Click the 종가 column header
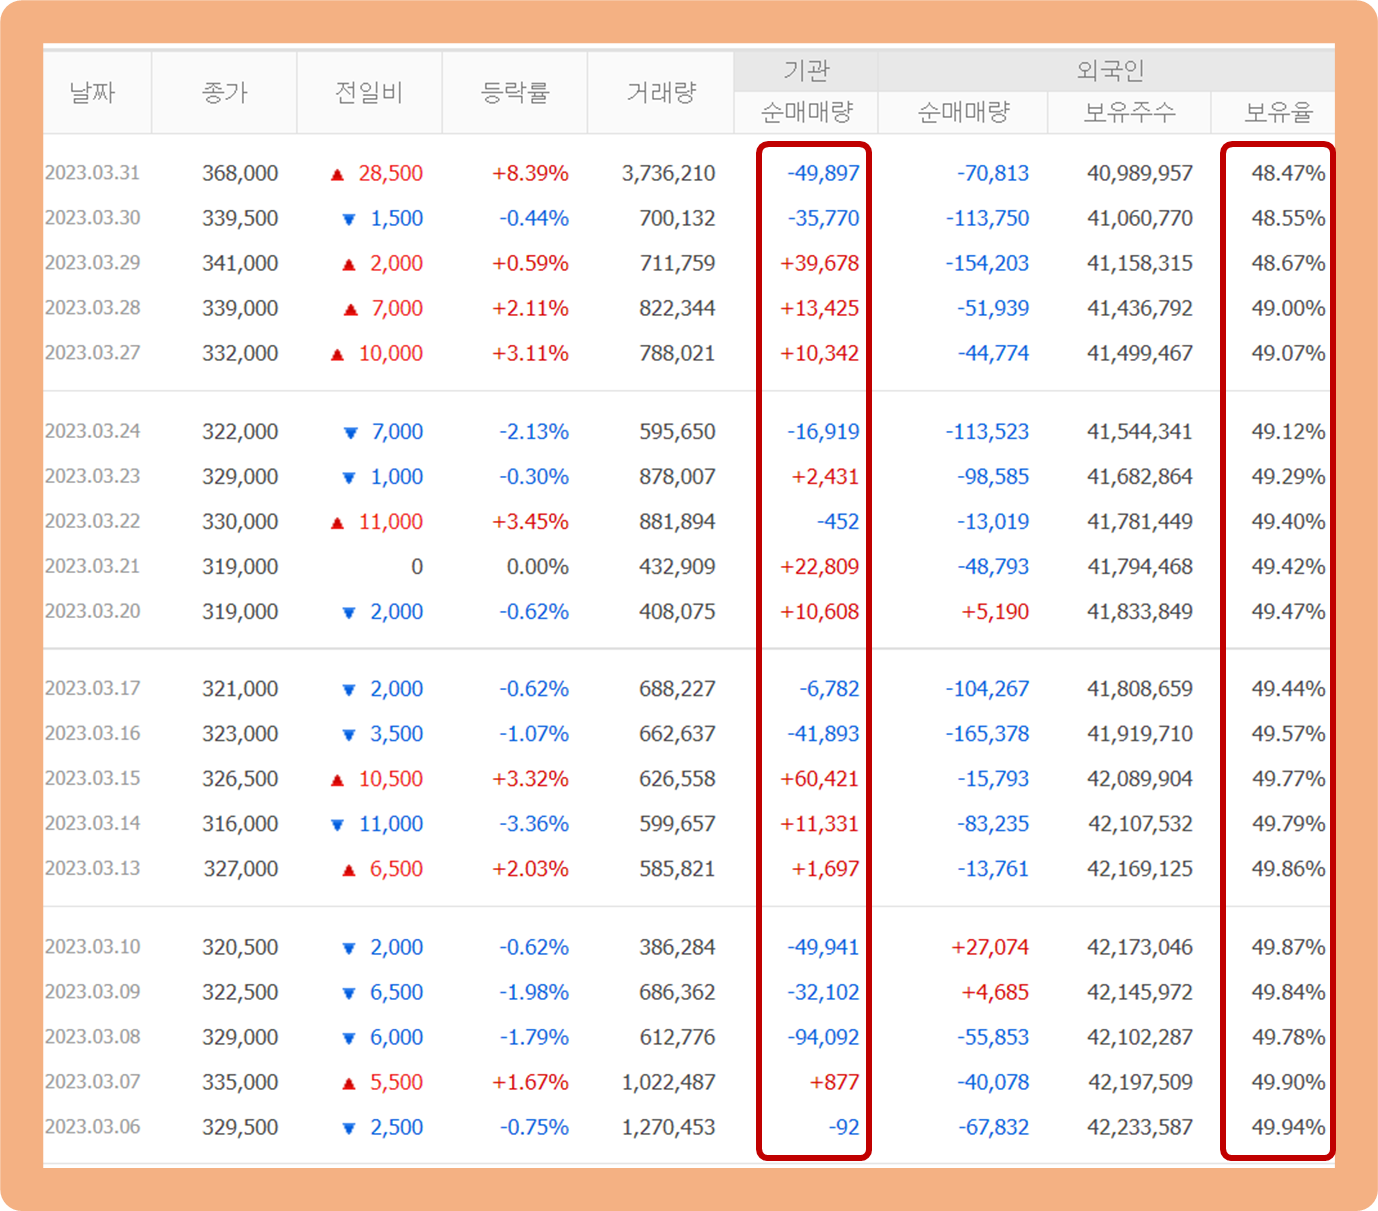Image resolution: width=1378 pixels, height=1211 pixels. pos(225,93)
